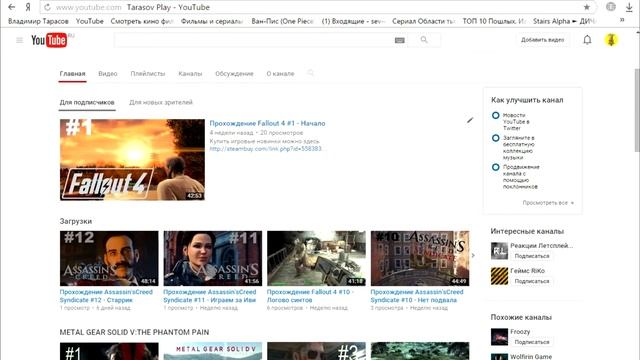Open the browser downloads arrow icon
Viewport: 640px width, 360px height.
(x=629, y=7)
